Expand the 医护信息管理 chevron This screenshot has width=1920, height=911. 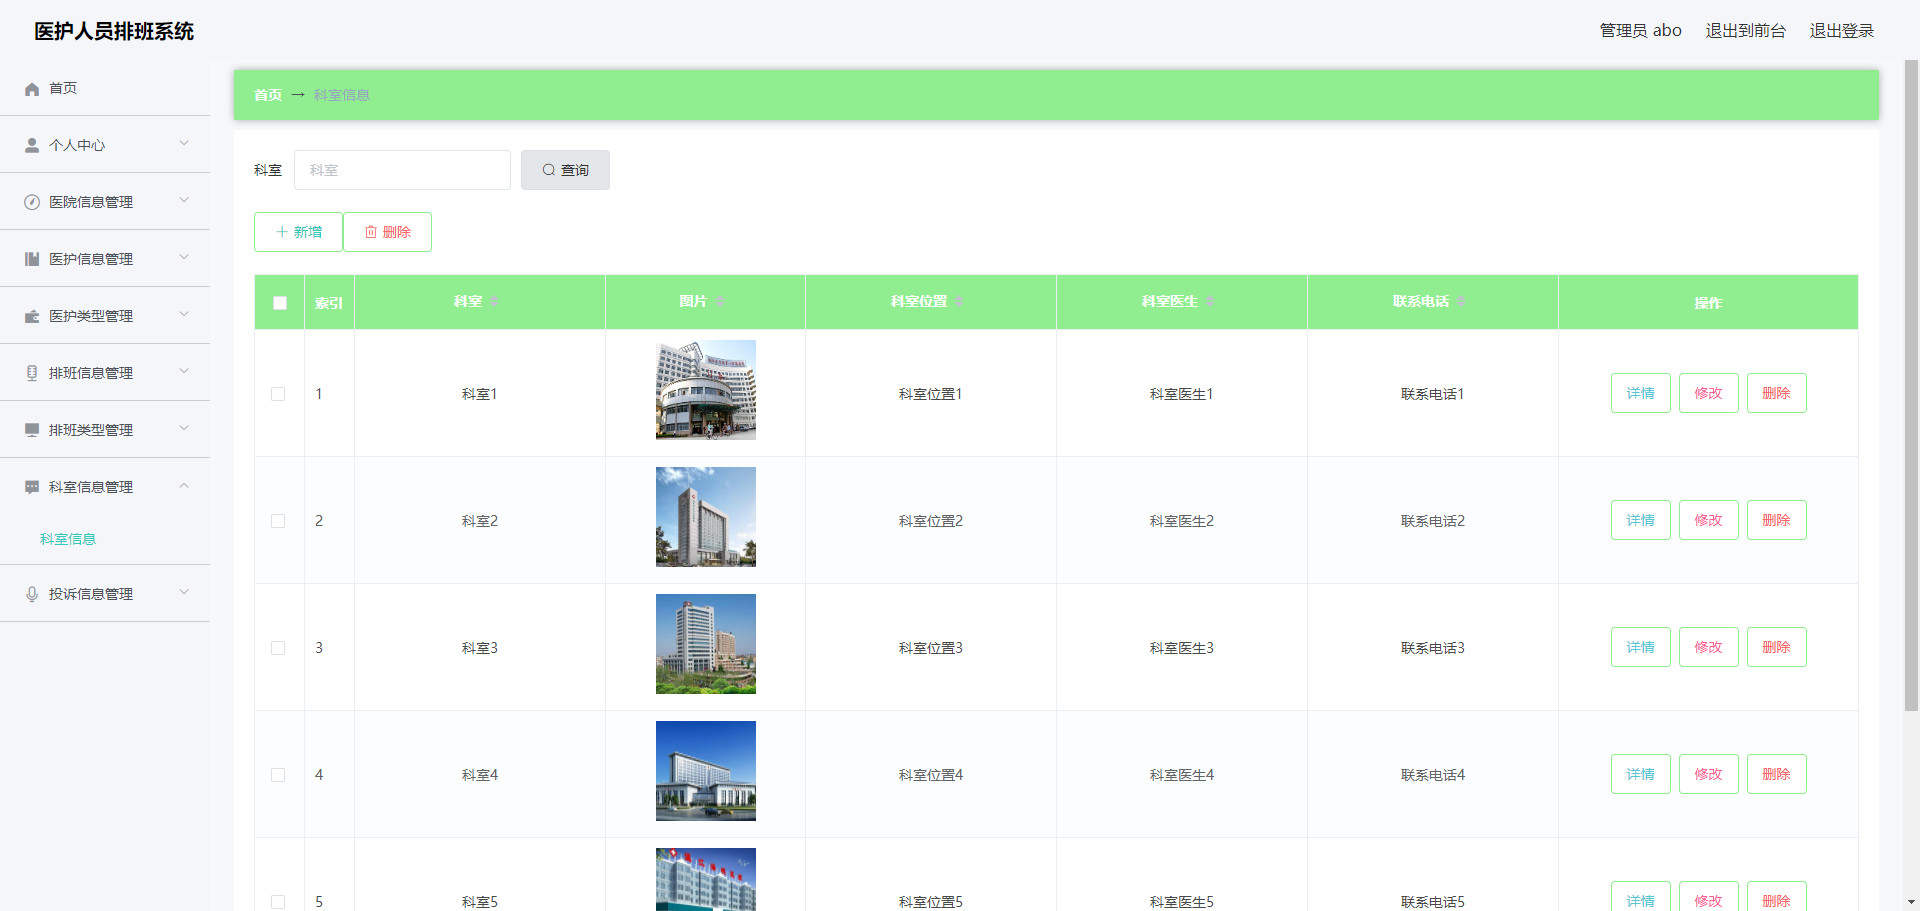(x=184, y=258)
